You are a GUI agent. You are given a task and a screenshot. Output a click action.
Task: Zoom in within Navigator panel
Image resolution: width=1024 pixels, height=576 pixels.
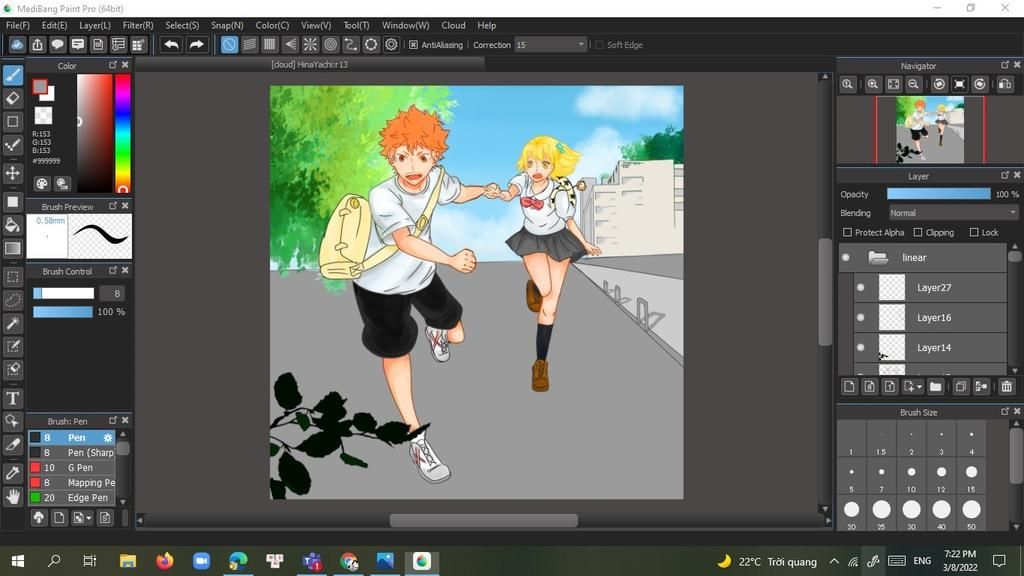pos(872,84)
